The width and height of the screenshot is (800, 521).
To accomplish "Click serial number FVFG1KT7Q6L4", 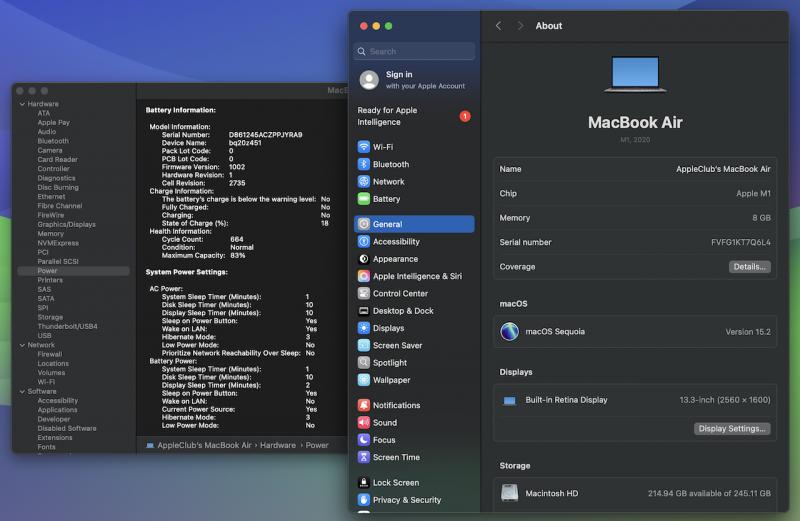I will pos(741,242).
